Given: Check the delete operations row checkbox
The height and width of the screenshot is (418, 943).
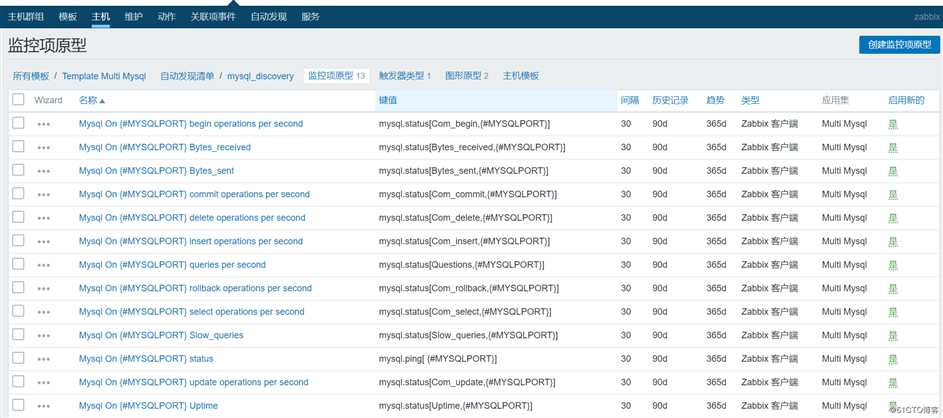Looking at the screenshot, I should (18, 217).
